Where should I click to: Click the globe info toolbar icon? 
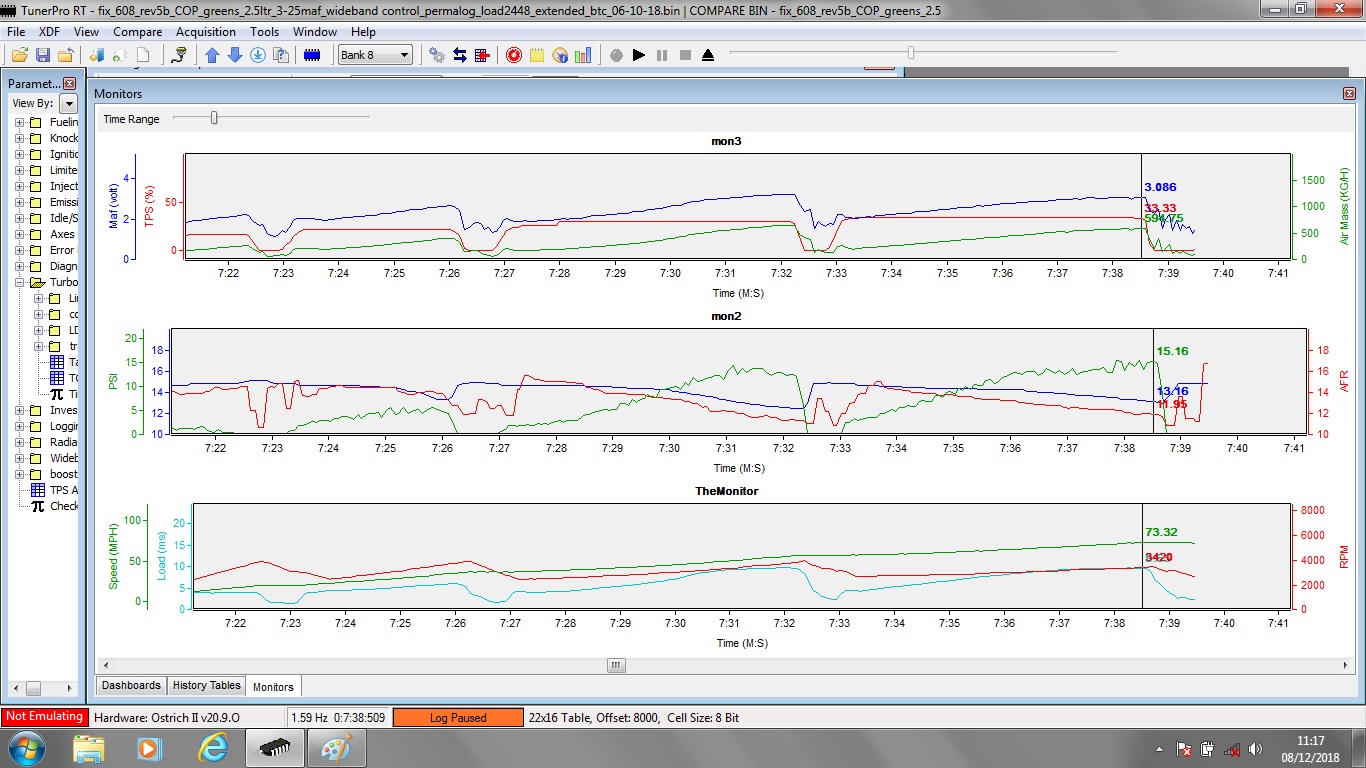tap(560, 55)
